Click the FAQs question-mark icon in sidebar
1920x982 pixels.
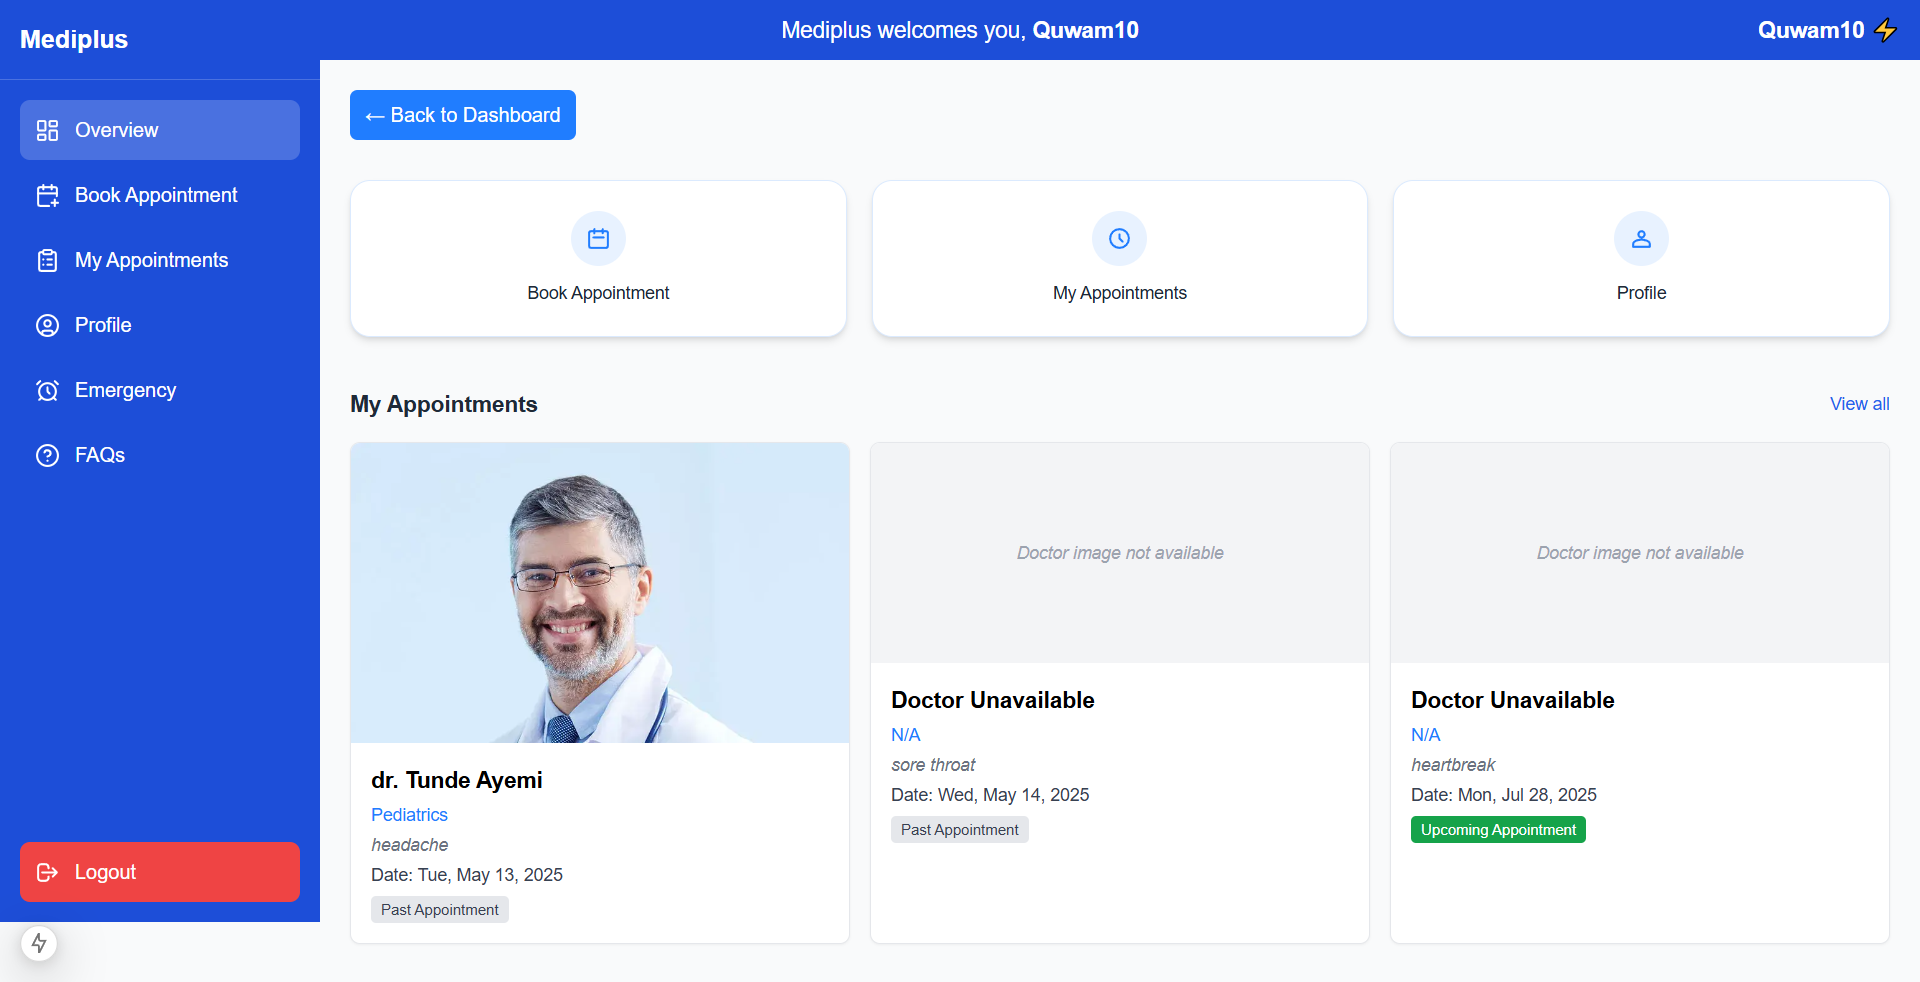[47, 455]
